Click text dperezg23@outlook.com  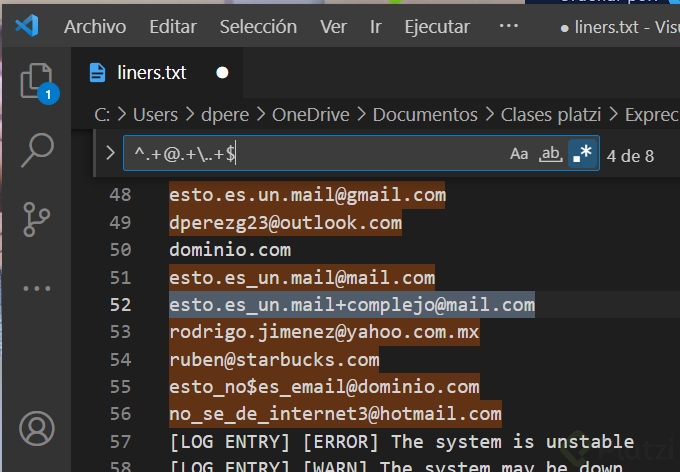[x=285, y=223]
